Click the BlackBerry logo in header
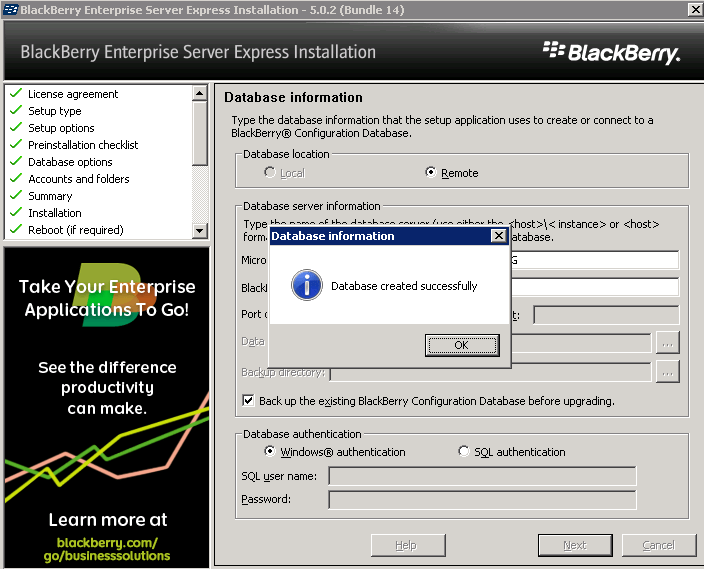704x569 pixels. (611, 52)
